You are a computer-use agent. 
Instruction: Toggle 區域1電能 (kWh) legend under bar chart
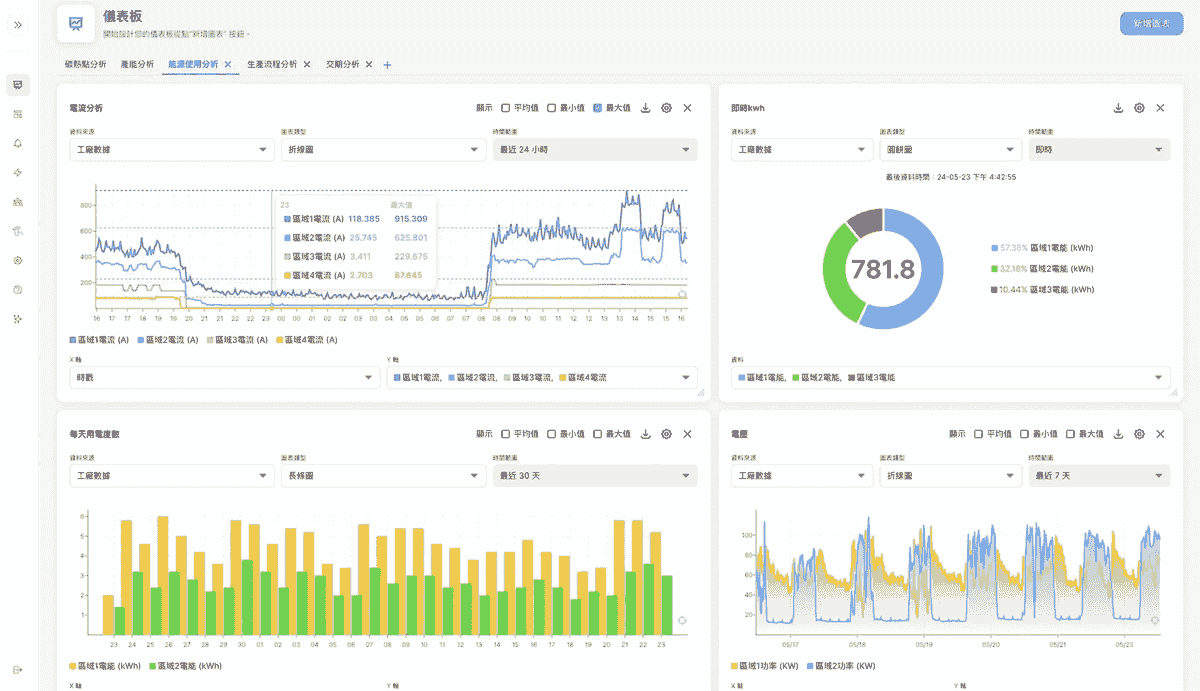pyautogui.click(x=105, y=665)
